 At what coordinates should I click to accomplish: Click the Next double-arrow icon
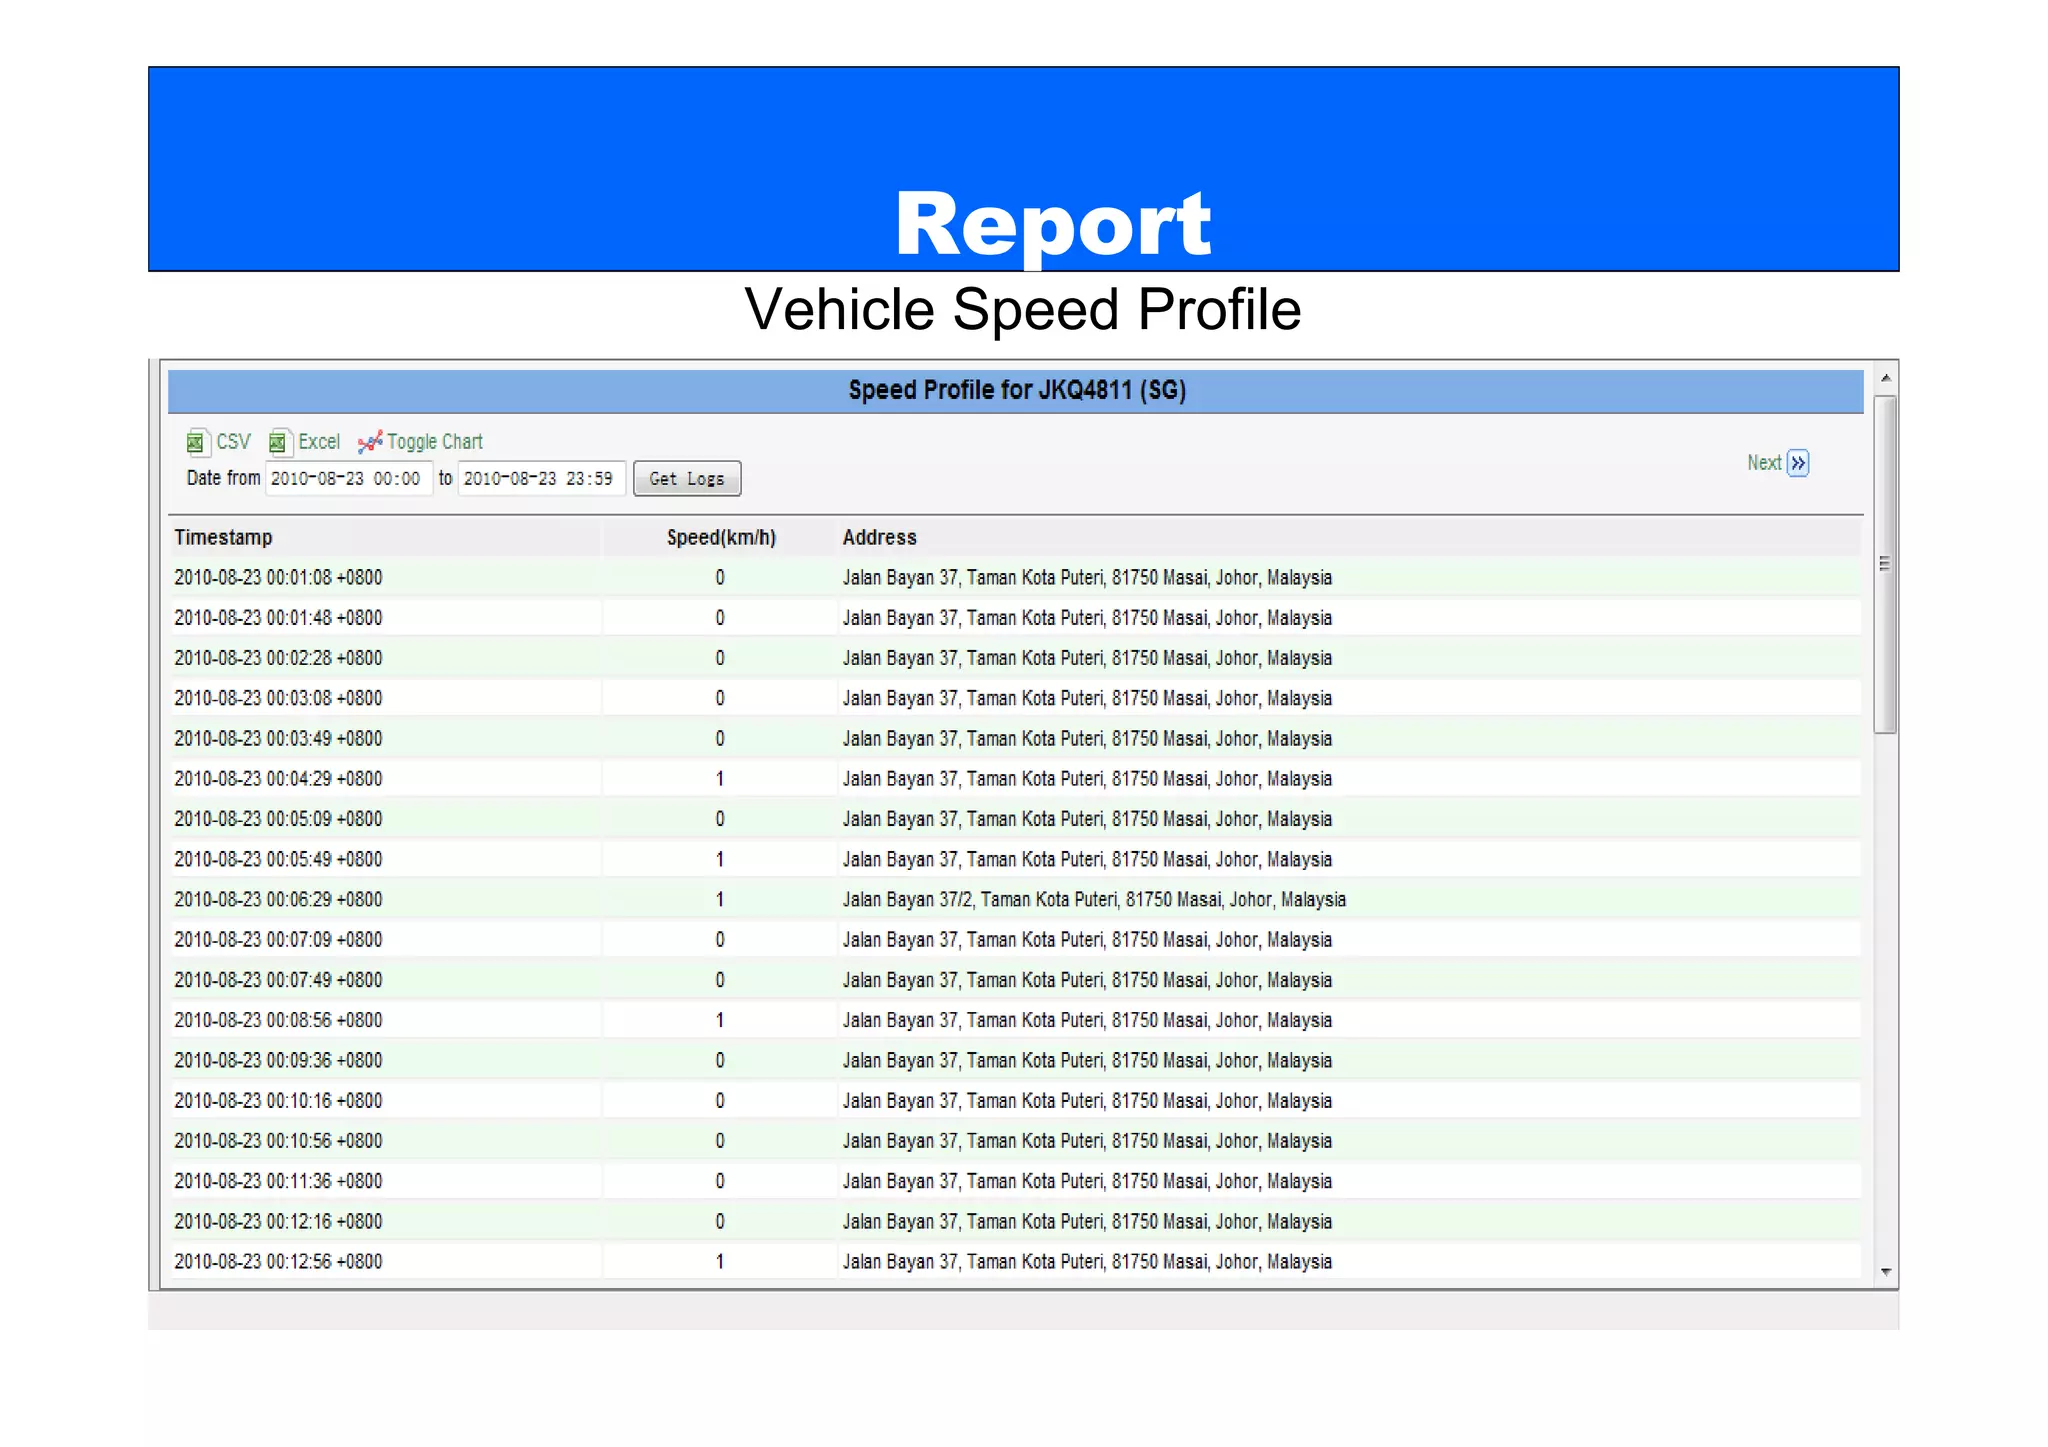[1798, 463]
